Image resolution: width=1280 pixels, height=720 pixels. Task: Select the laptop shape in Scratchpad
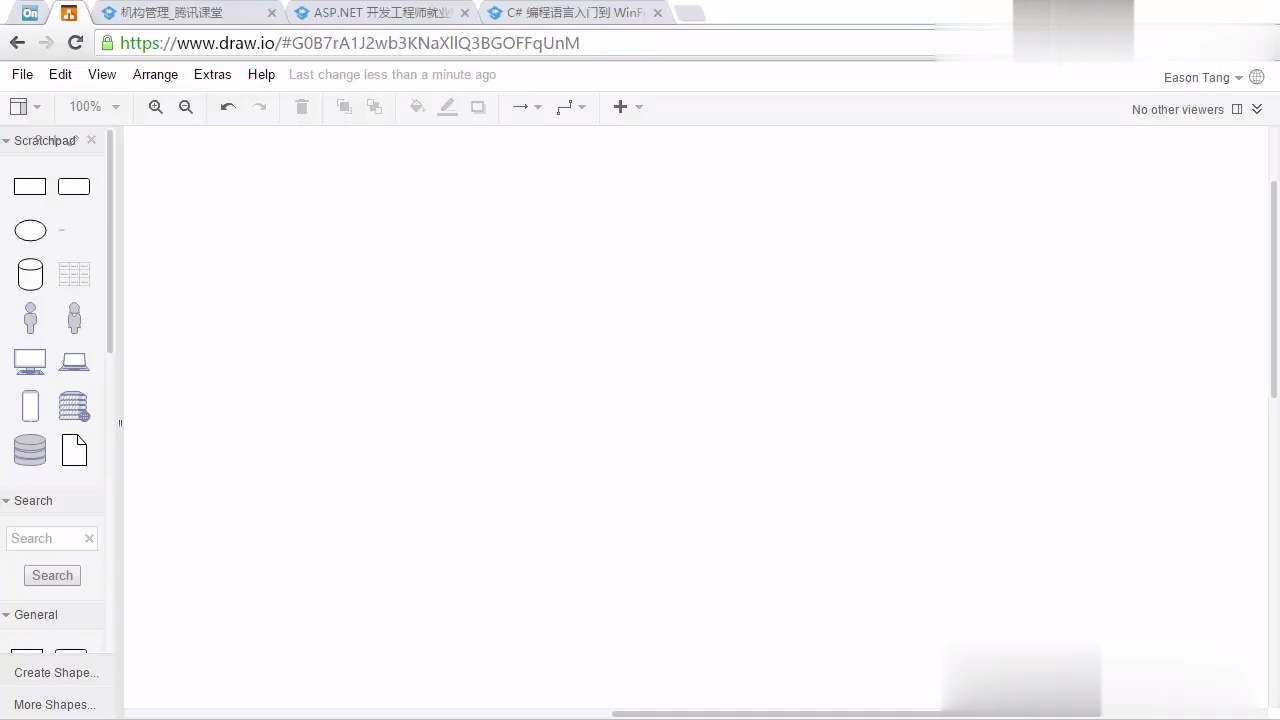[74, 361]
